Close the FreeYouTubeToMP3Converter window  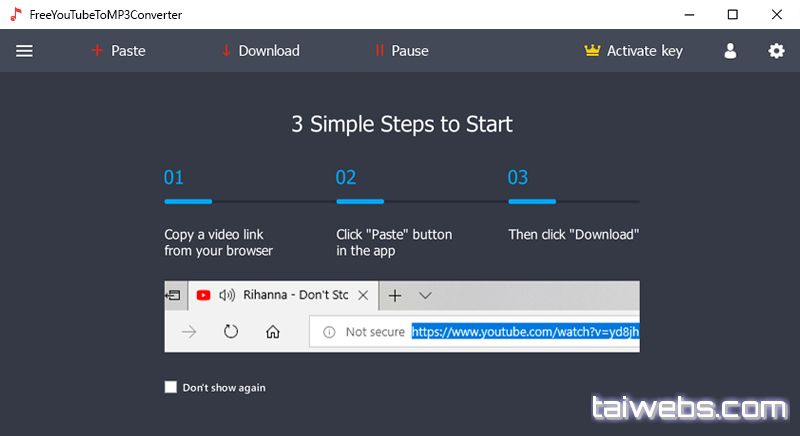pos(777,15)
